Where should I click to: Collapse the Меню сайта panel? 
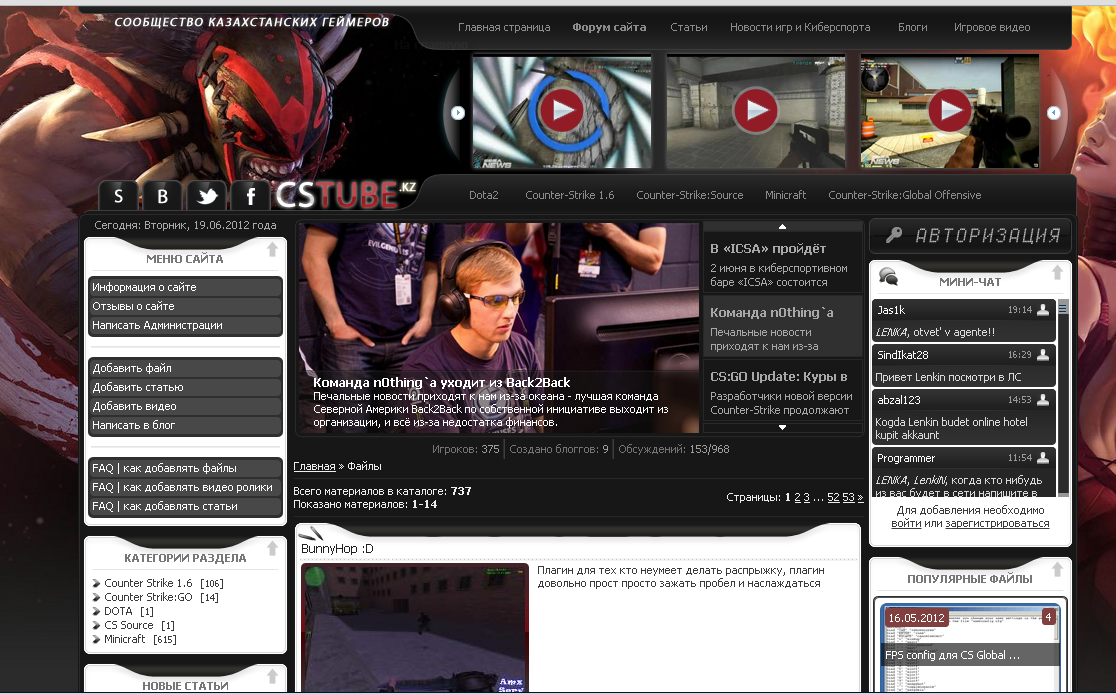[272, 251]
